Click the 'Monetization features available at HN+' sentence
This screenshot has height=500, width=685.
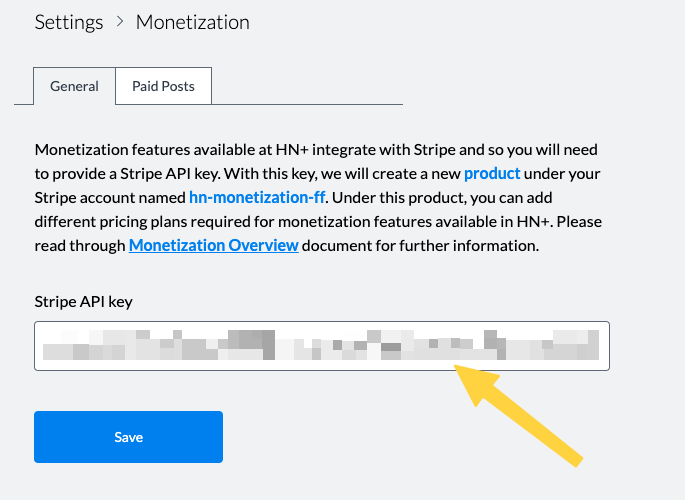[172, 150]
